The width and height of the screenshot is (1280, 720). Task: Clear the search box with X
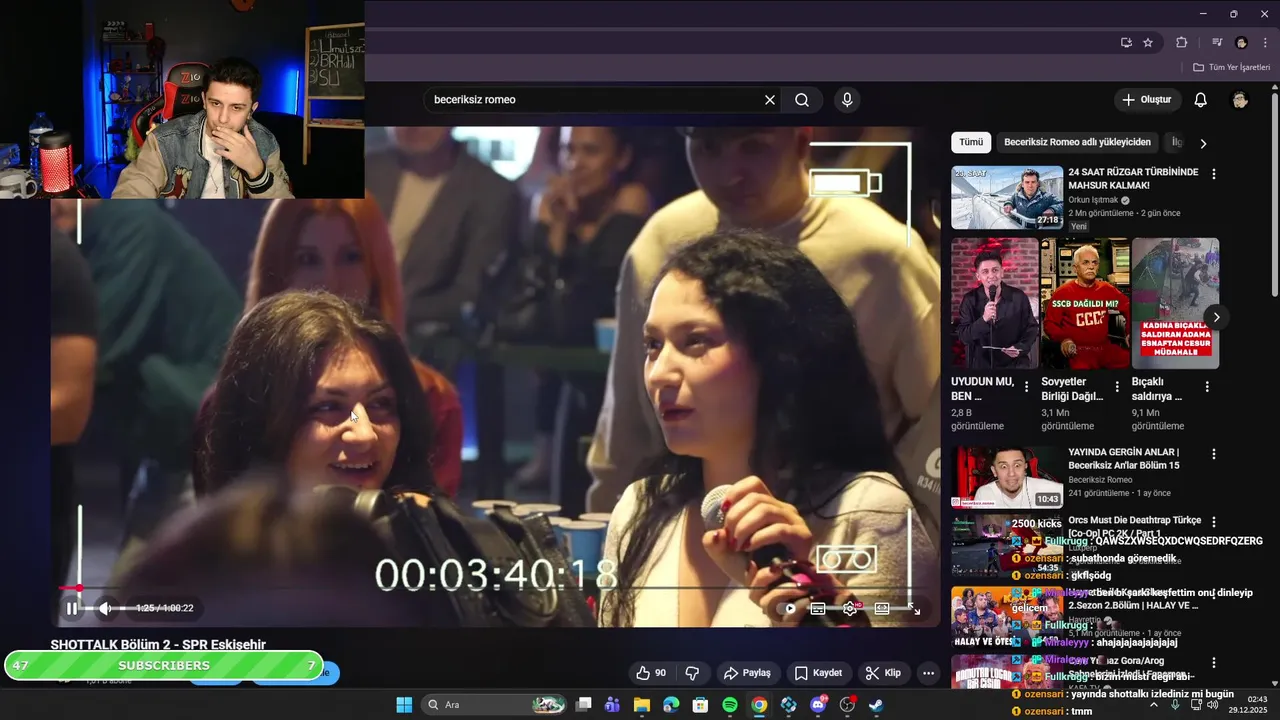click(x=770, y=100)
